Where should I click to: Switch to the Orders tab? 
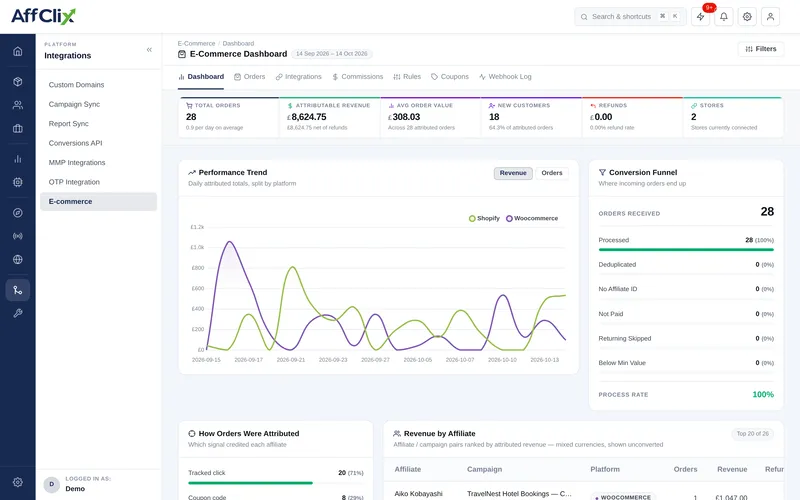pos(249,77)
